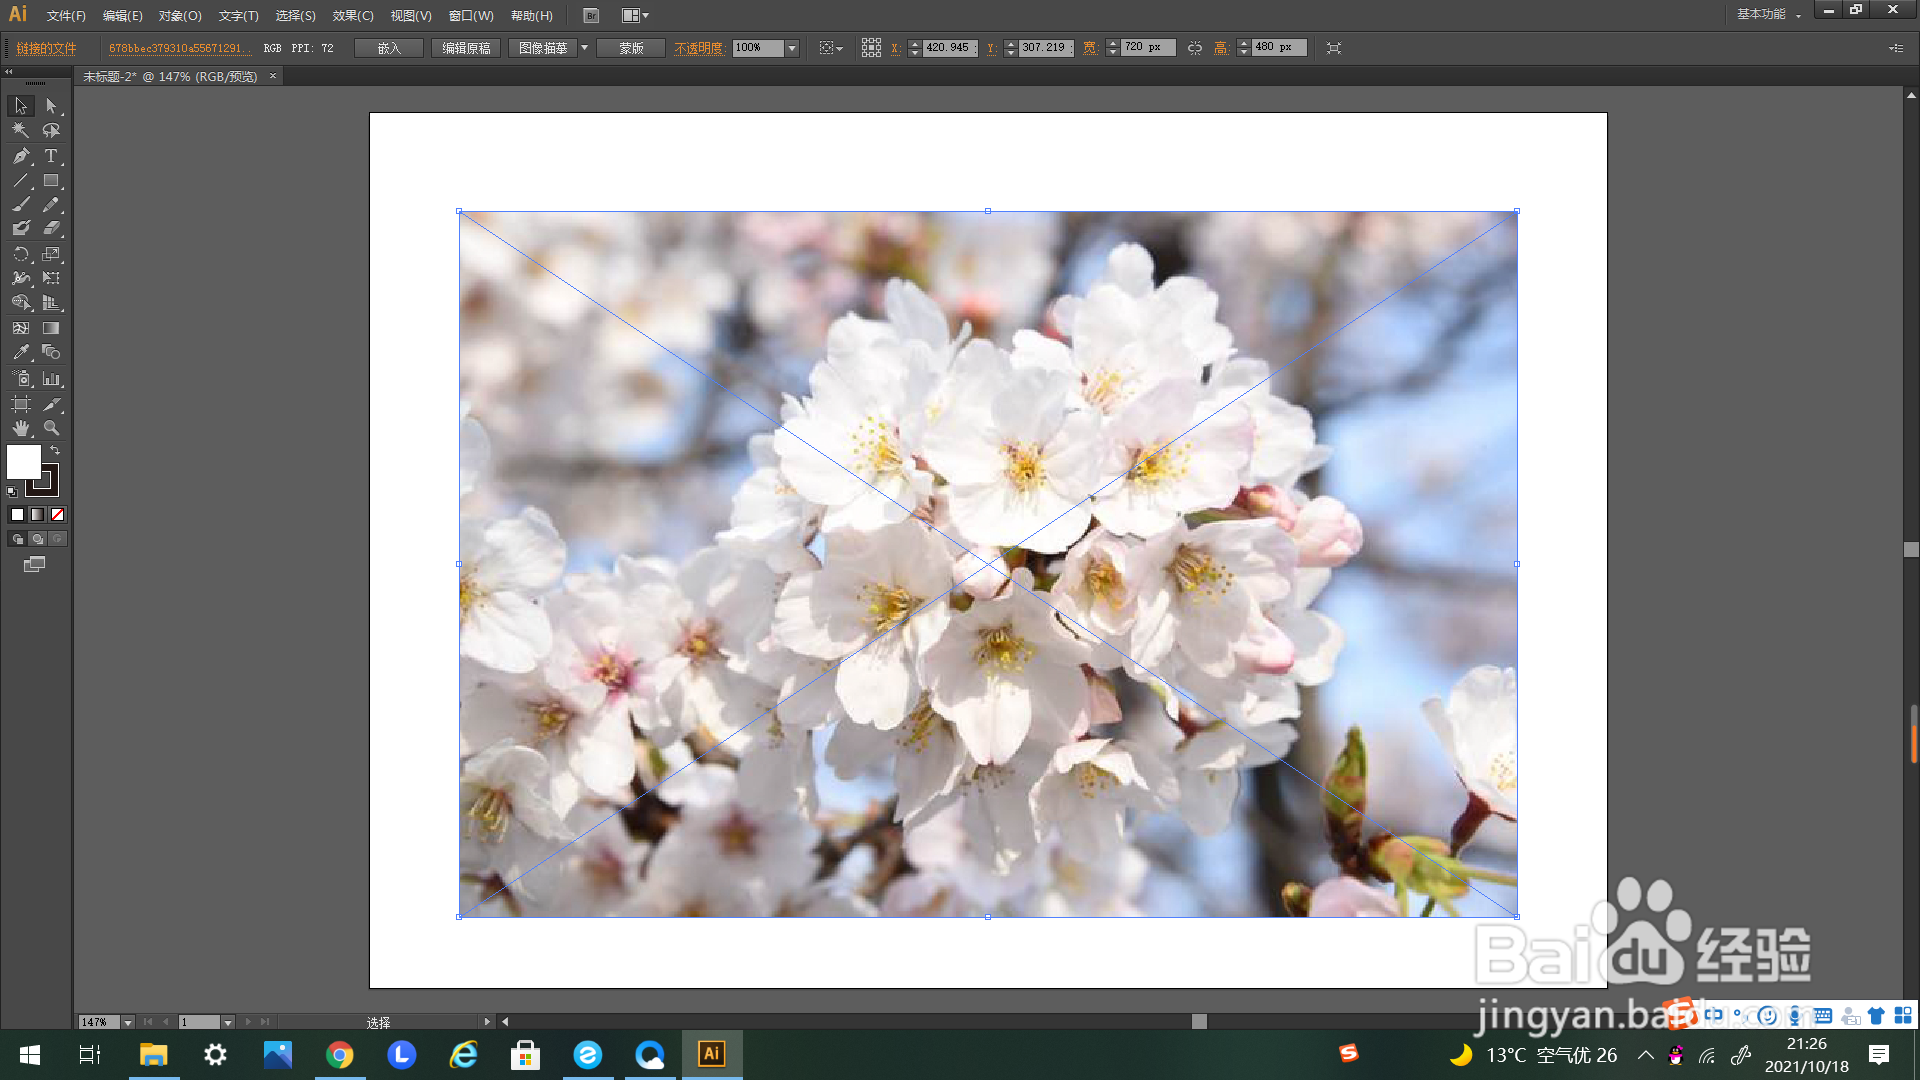Click the 嵌入 embed button
The image size is (1920, 1080).
[x=388, y=48]
